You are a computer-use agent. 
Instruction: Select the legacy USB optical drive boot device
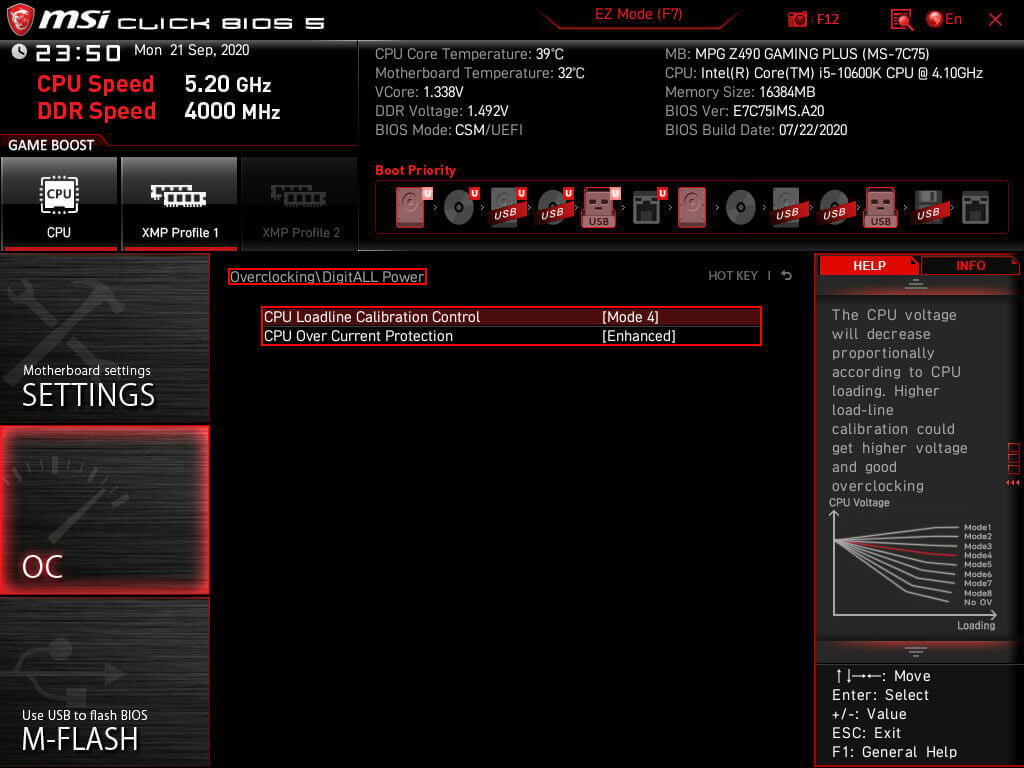[835, 207]
